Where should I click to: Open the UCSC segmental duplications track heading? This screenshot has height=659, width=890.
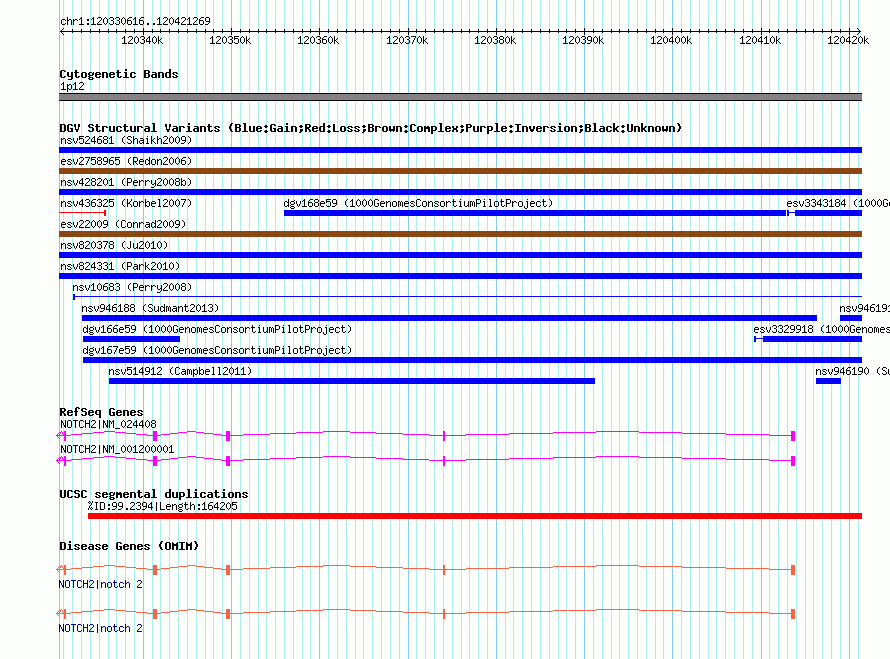tap(153, 494)
